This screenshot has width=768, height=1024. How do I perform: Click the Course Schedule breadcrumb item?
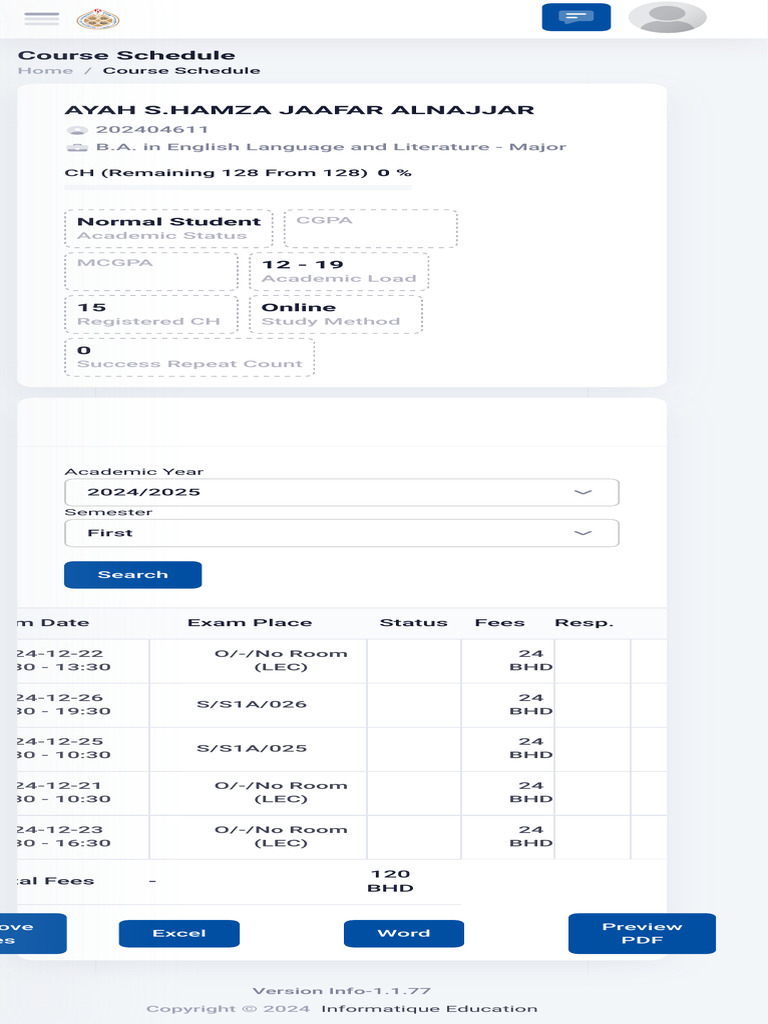pos(182,71)
